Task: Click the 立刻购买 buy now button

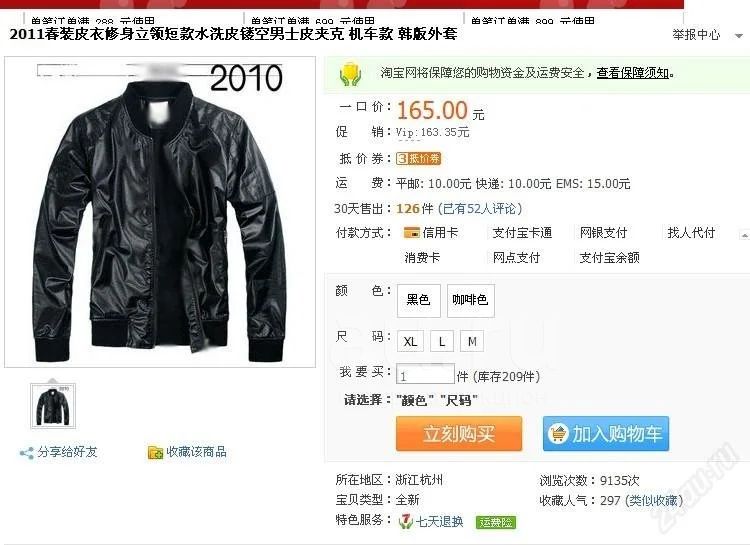Action: pos(459,434)
